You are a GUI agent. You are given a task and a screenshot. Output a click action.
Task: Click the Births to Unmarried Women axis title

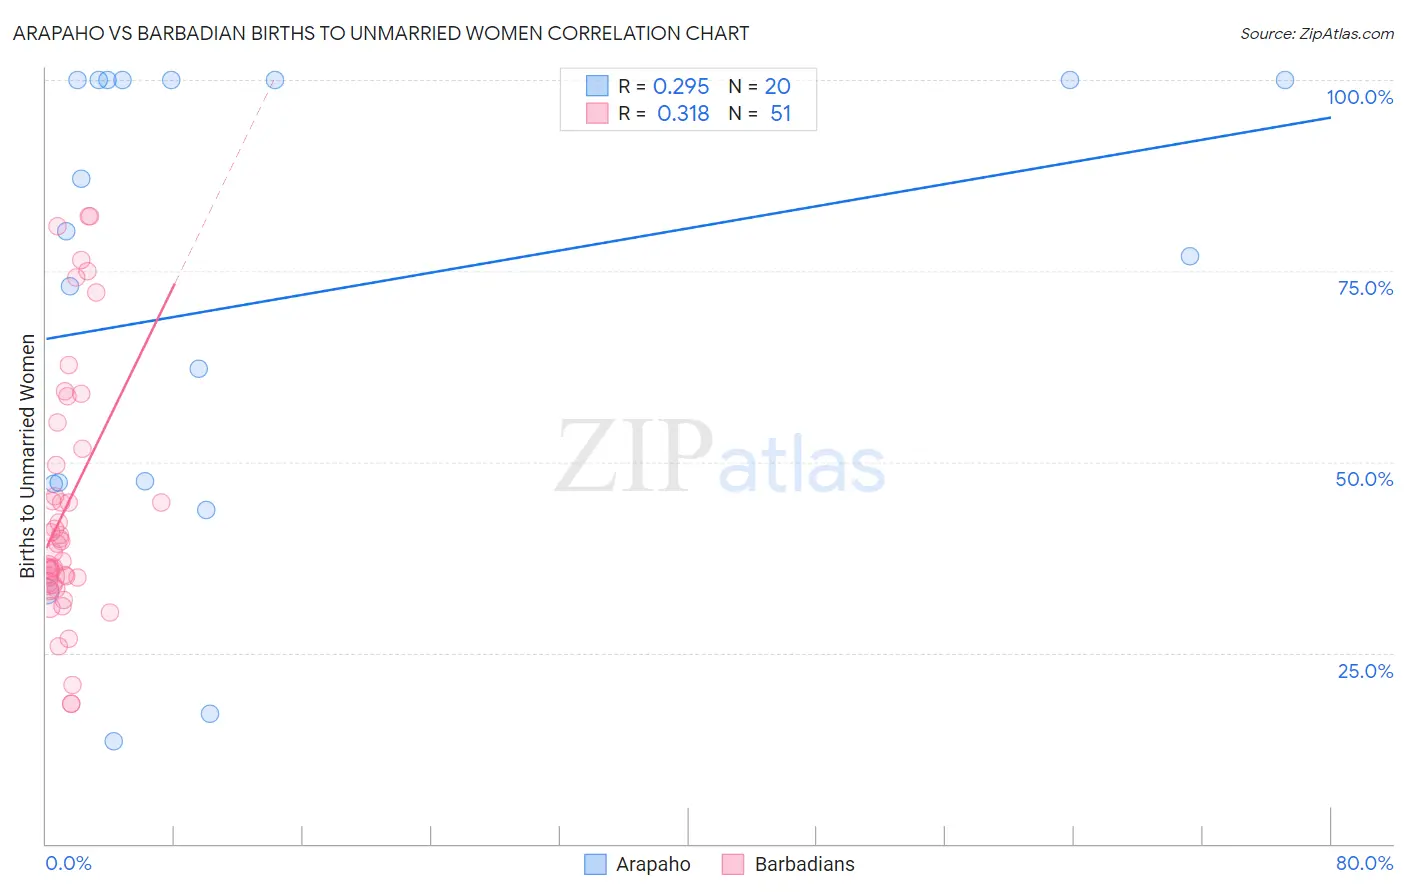pyautogui.click(x=28, y=456)
